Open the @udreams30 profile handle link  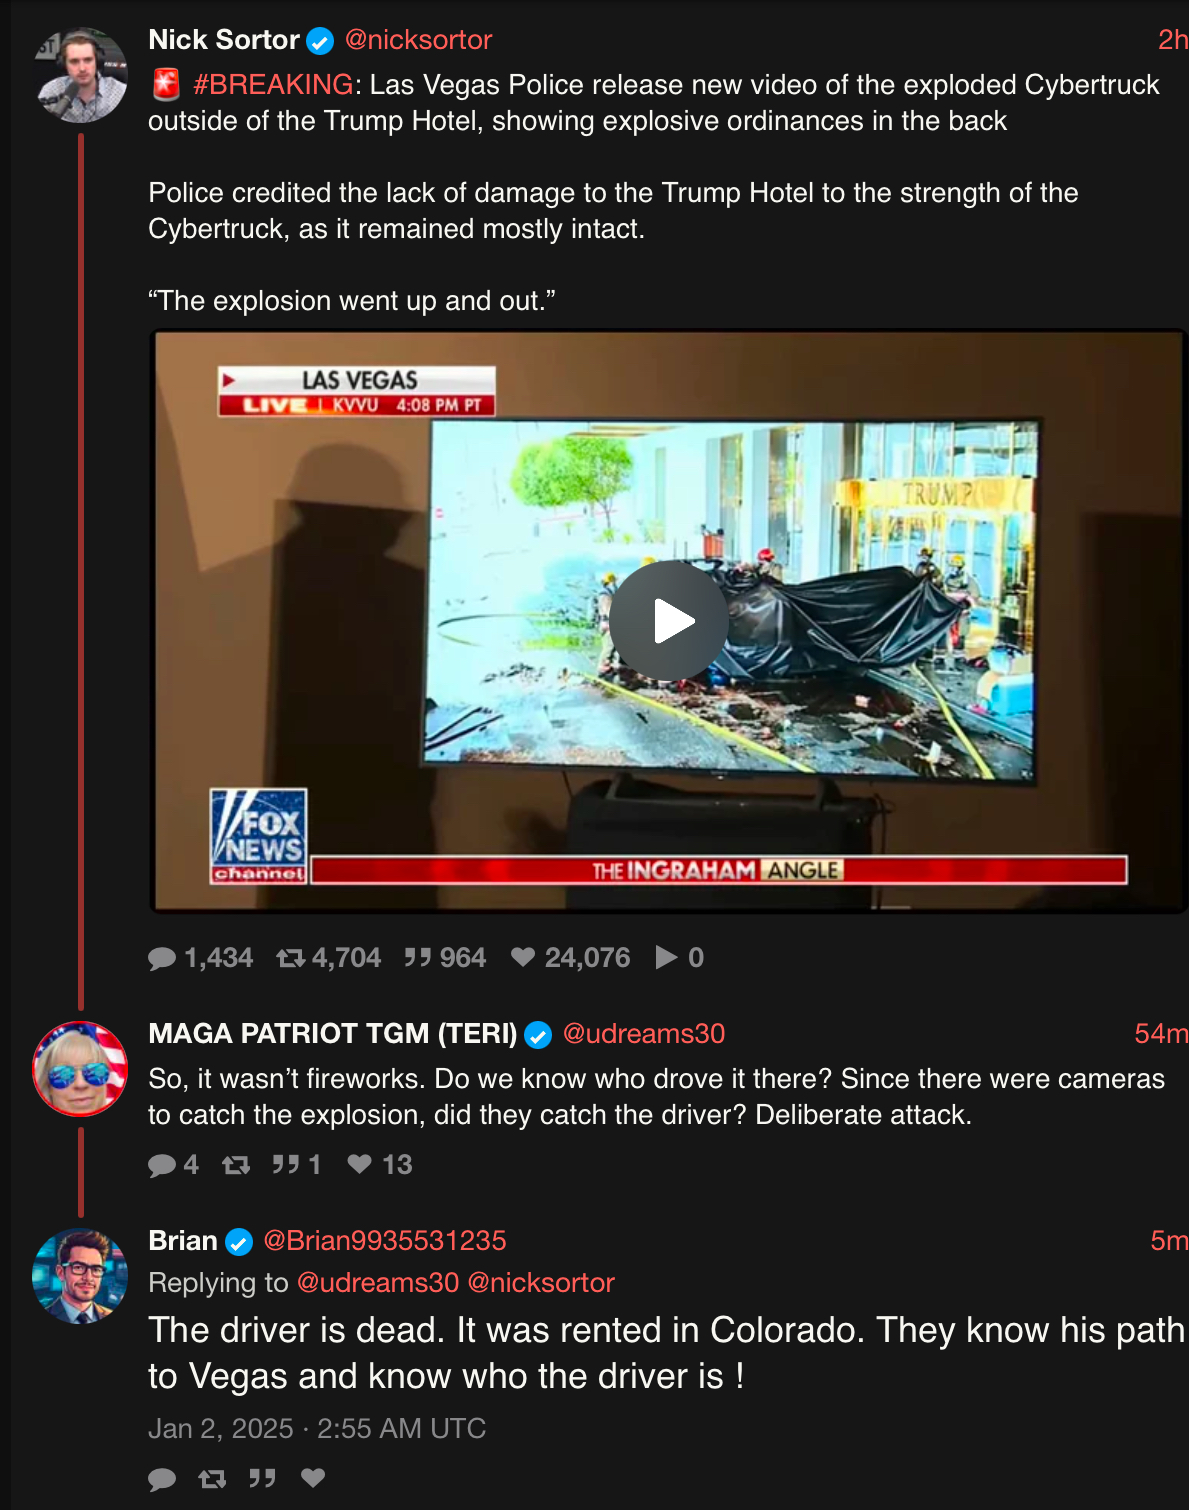tap(643, 1033)
